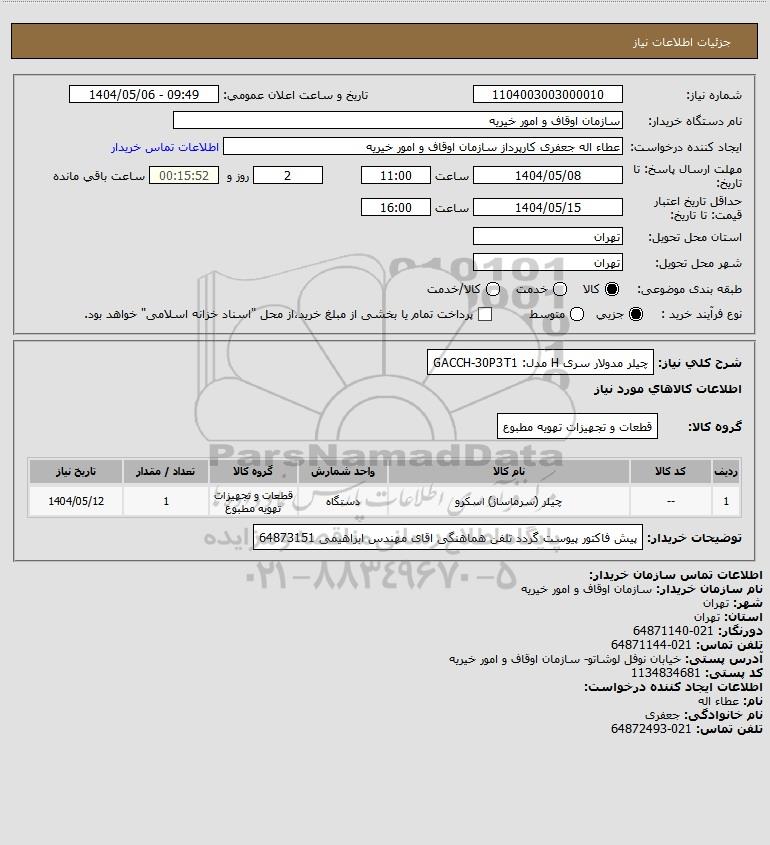
Task: Click the fax number 64871140-021
Action: (672, 631)
